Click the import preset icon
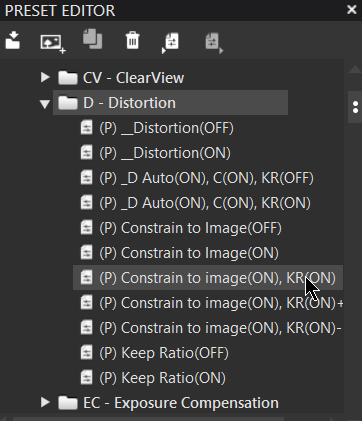The height and width of the screenshot is (421, 362). click(x=13, y=40)
